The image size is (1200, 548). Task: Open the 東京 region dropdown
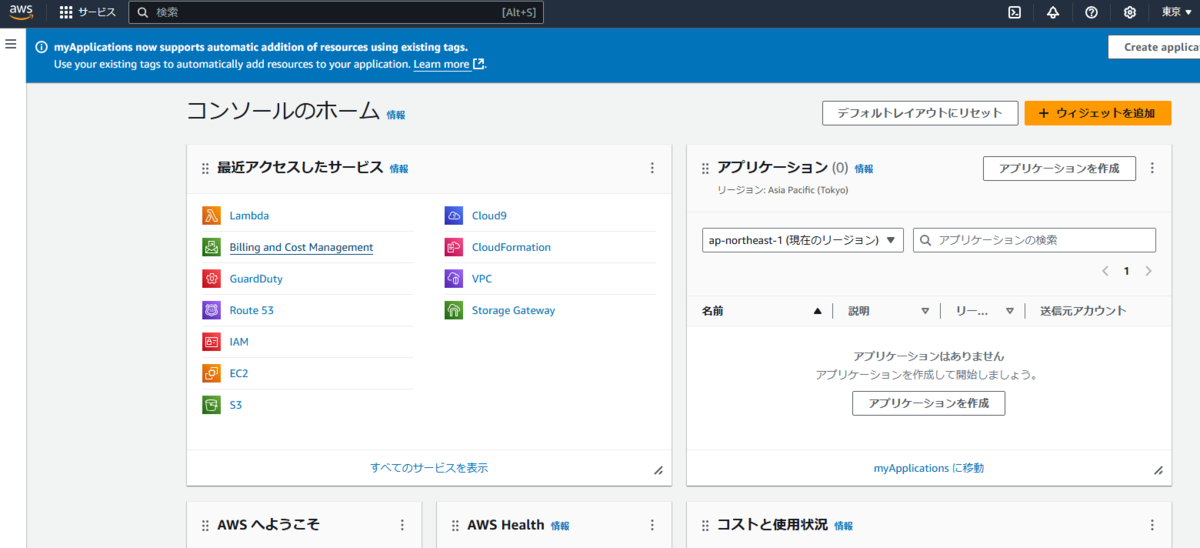(x=1176, y=12)
